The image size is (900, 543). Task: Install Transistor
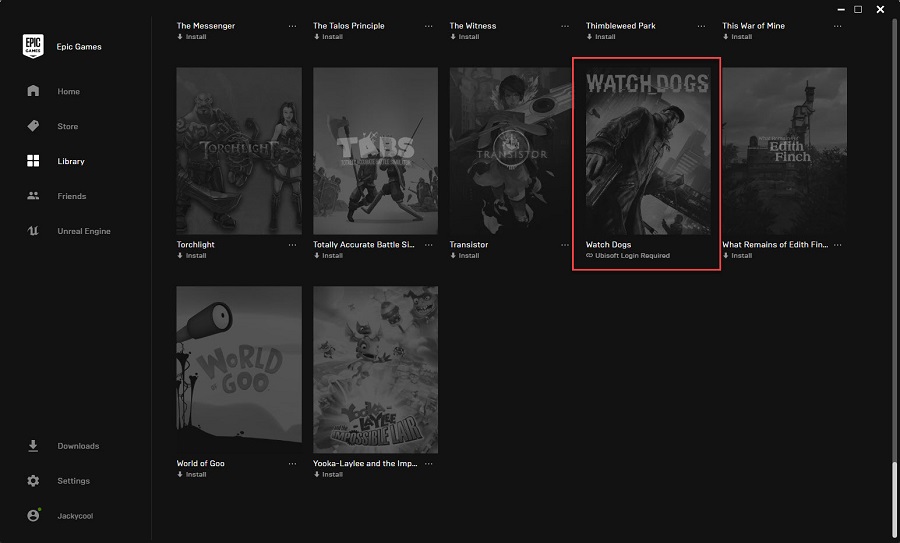tap(464, 255)
